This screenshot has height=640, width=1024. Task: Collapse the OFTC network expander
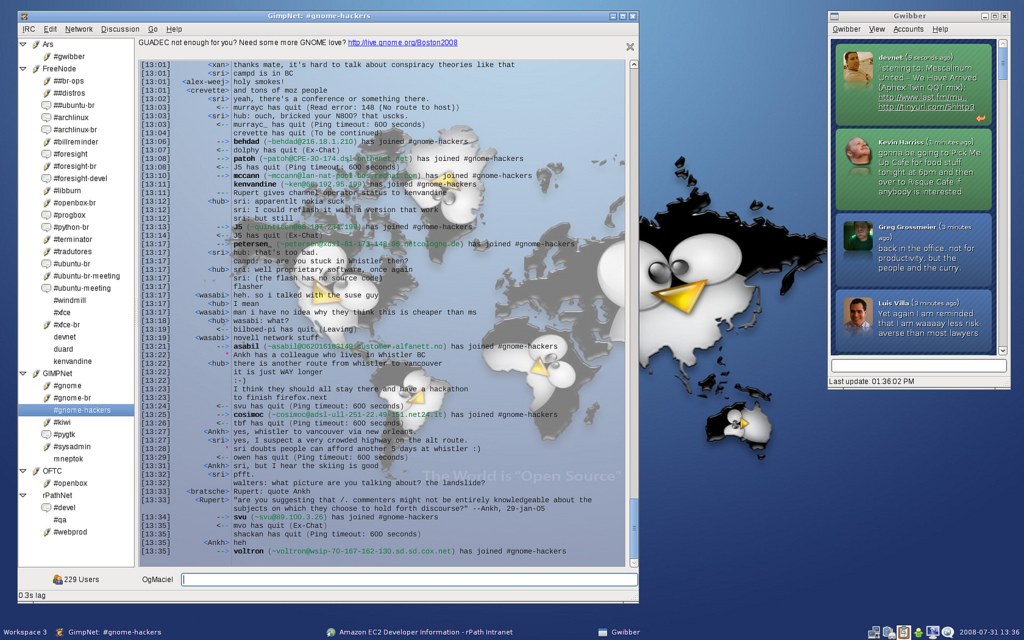pyautogui.click(x=24, y=471)
